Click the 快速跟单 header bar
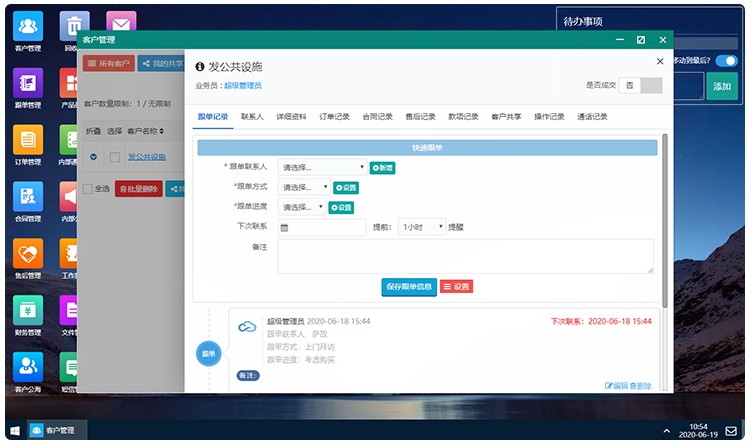 427,148
